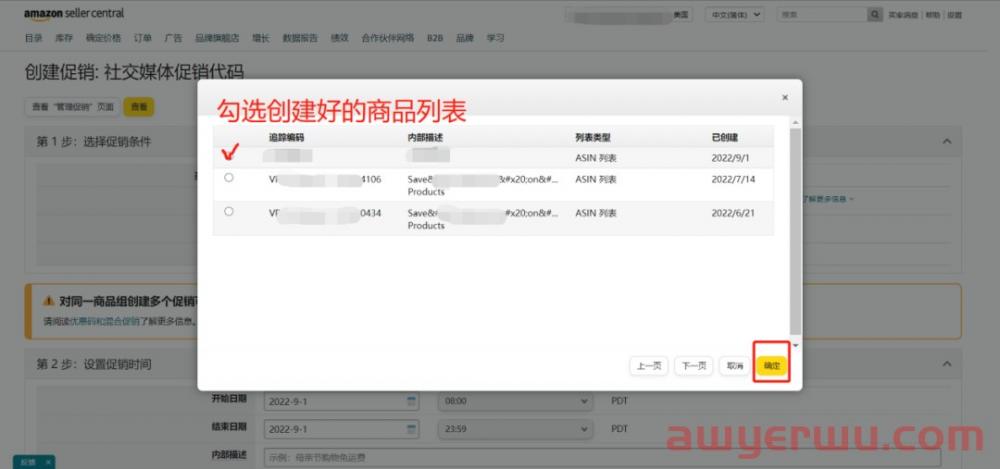Click ASIN 列表 in the 2022/9/1 row
This screenshot has width=1000, height=469.
coord(596,158)
